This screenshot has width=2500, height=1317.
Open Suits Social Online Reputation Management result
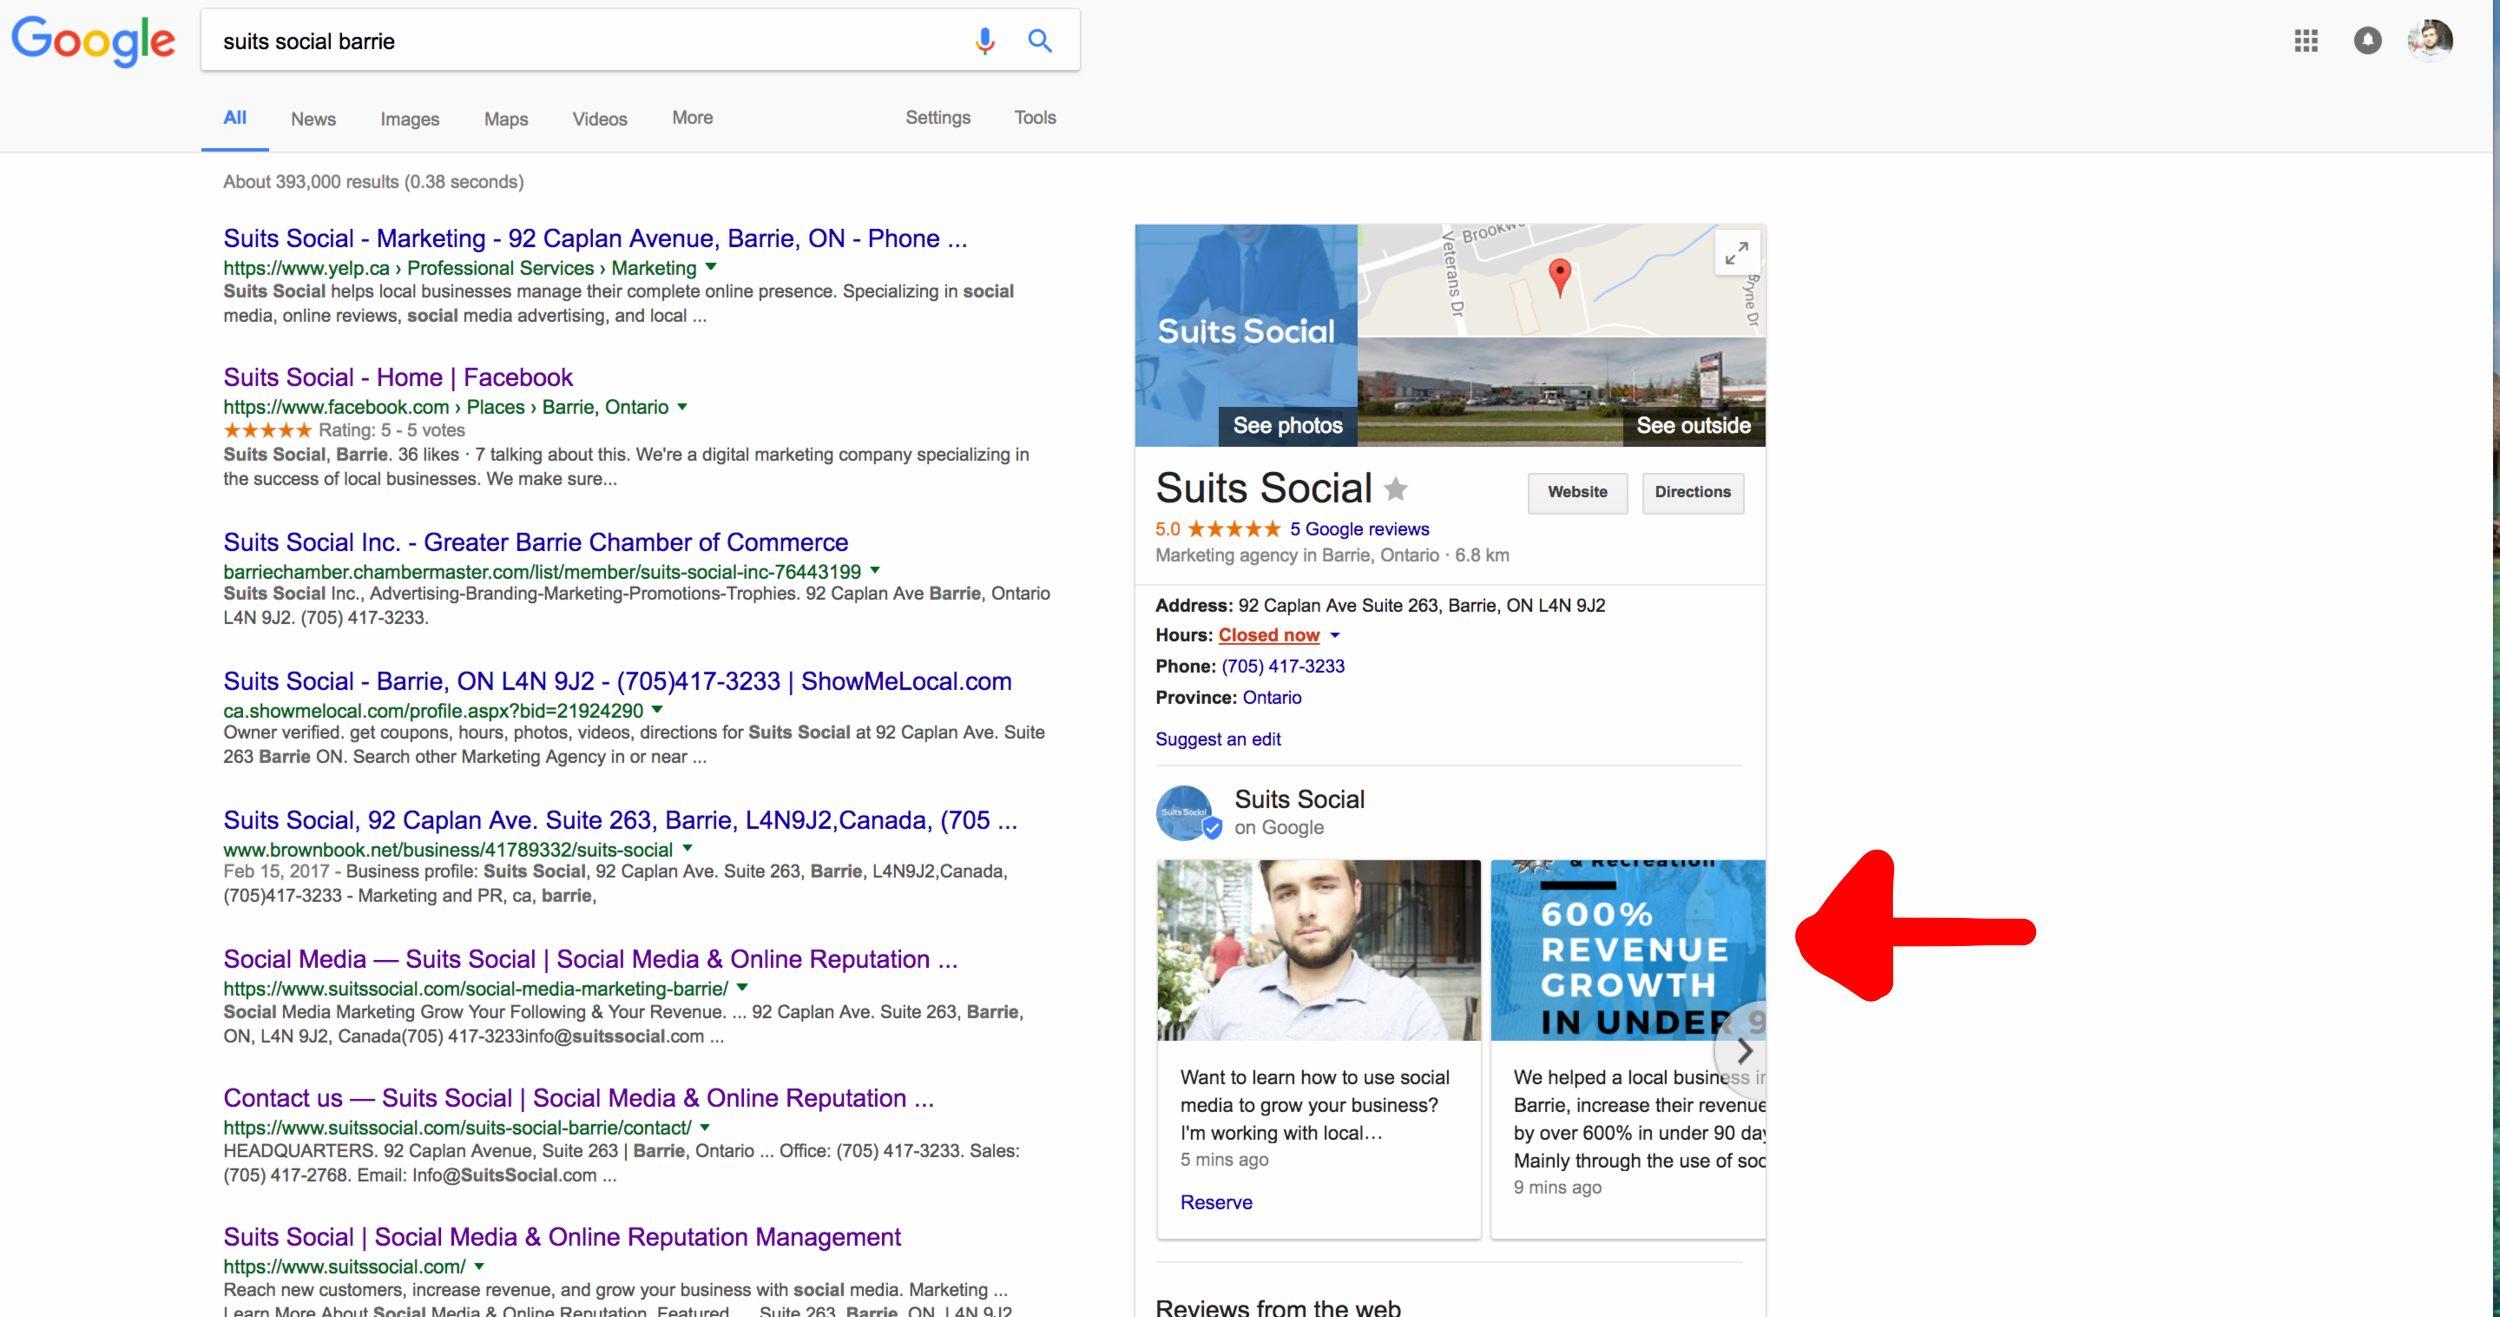pos(562,1238)
